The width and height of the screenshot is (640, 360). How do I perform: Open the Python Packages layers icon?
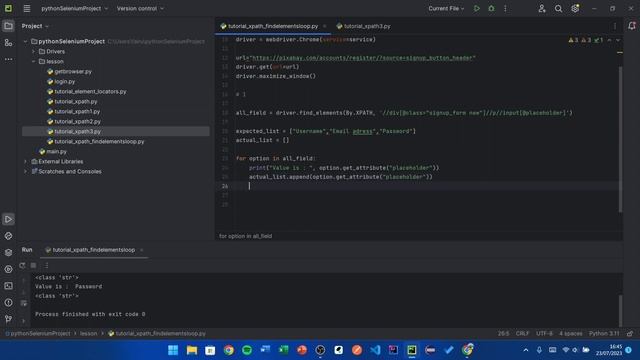[8, 252]
